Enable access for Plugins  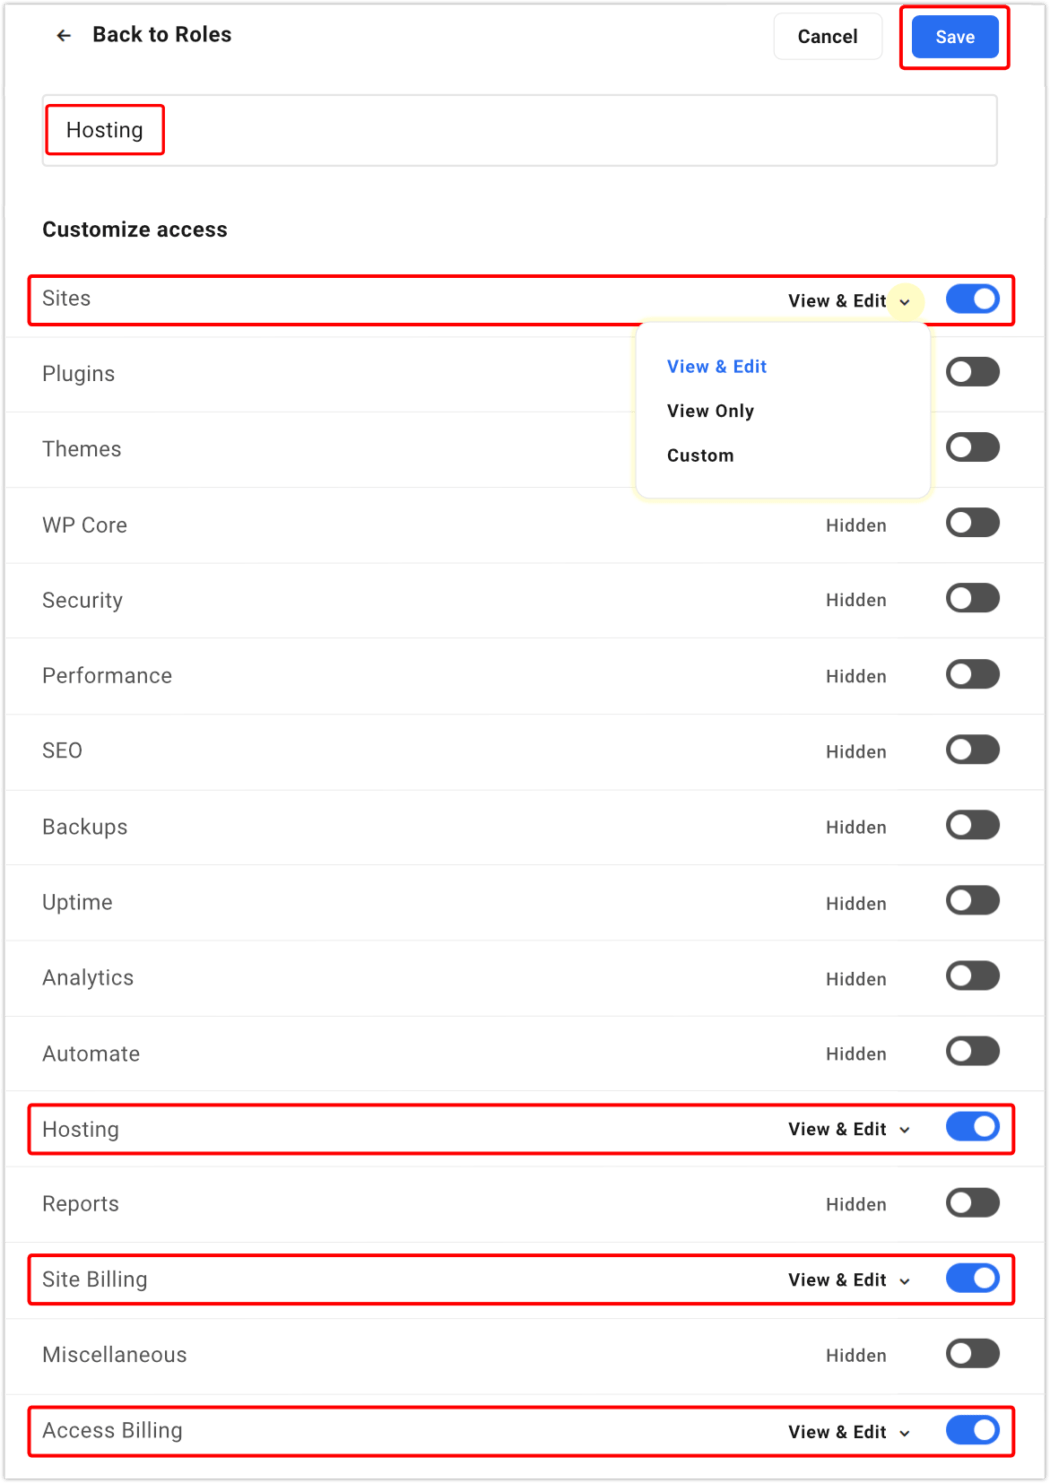[972, 371]
